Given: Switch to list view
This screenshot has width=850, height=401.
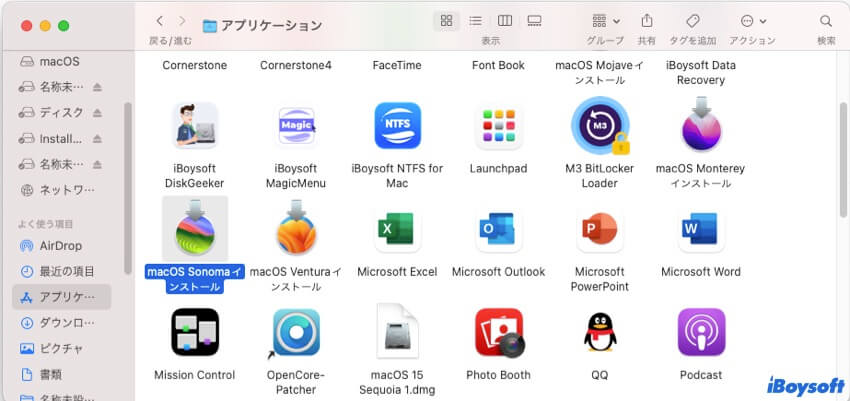Looking at the screenshot, I should coord(475,21).
